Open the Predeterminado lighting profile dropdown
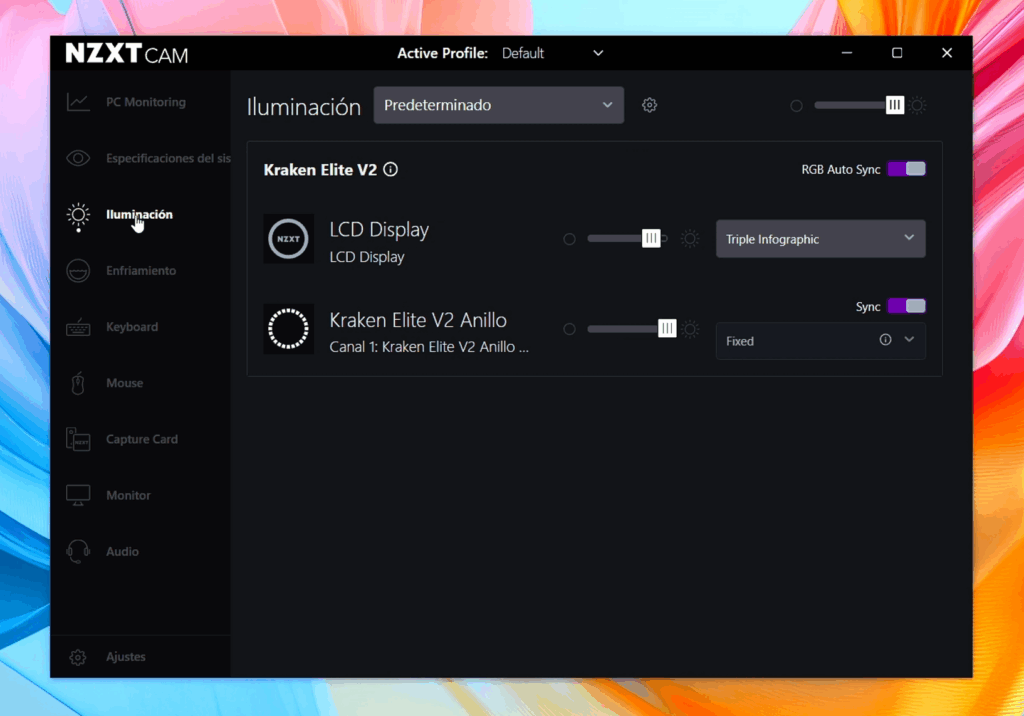The height and width of the screenshot is (716, 1024). tap(498, 105)
